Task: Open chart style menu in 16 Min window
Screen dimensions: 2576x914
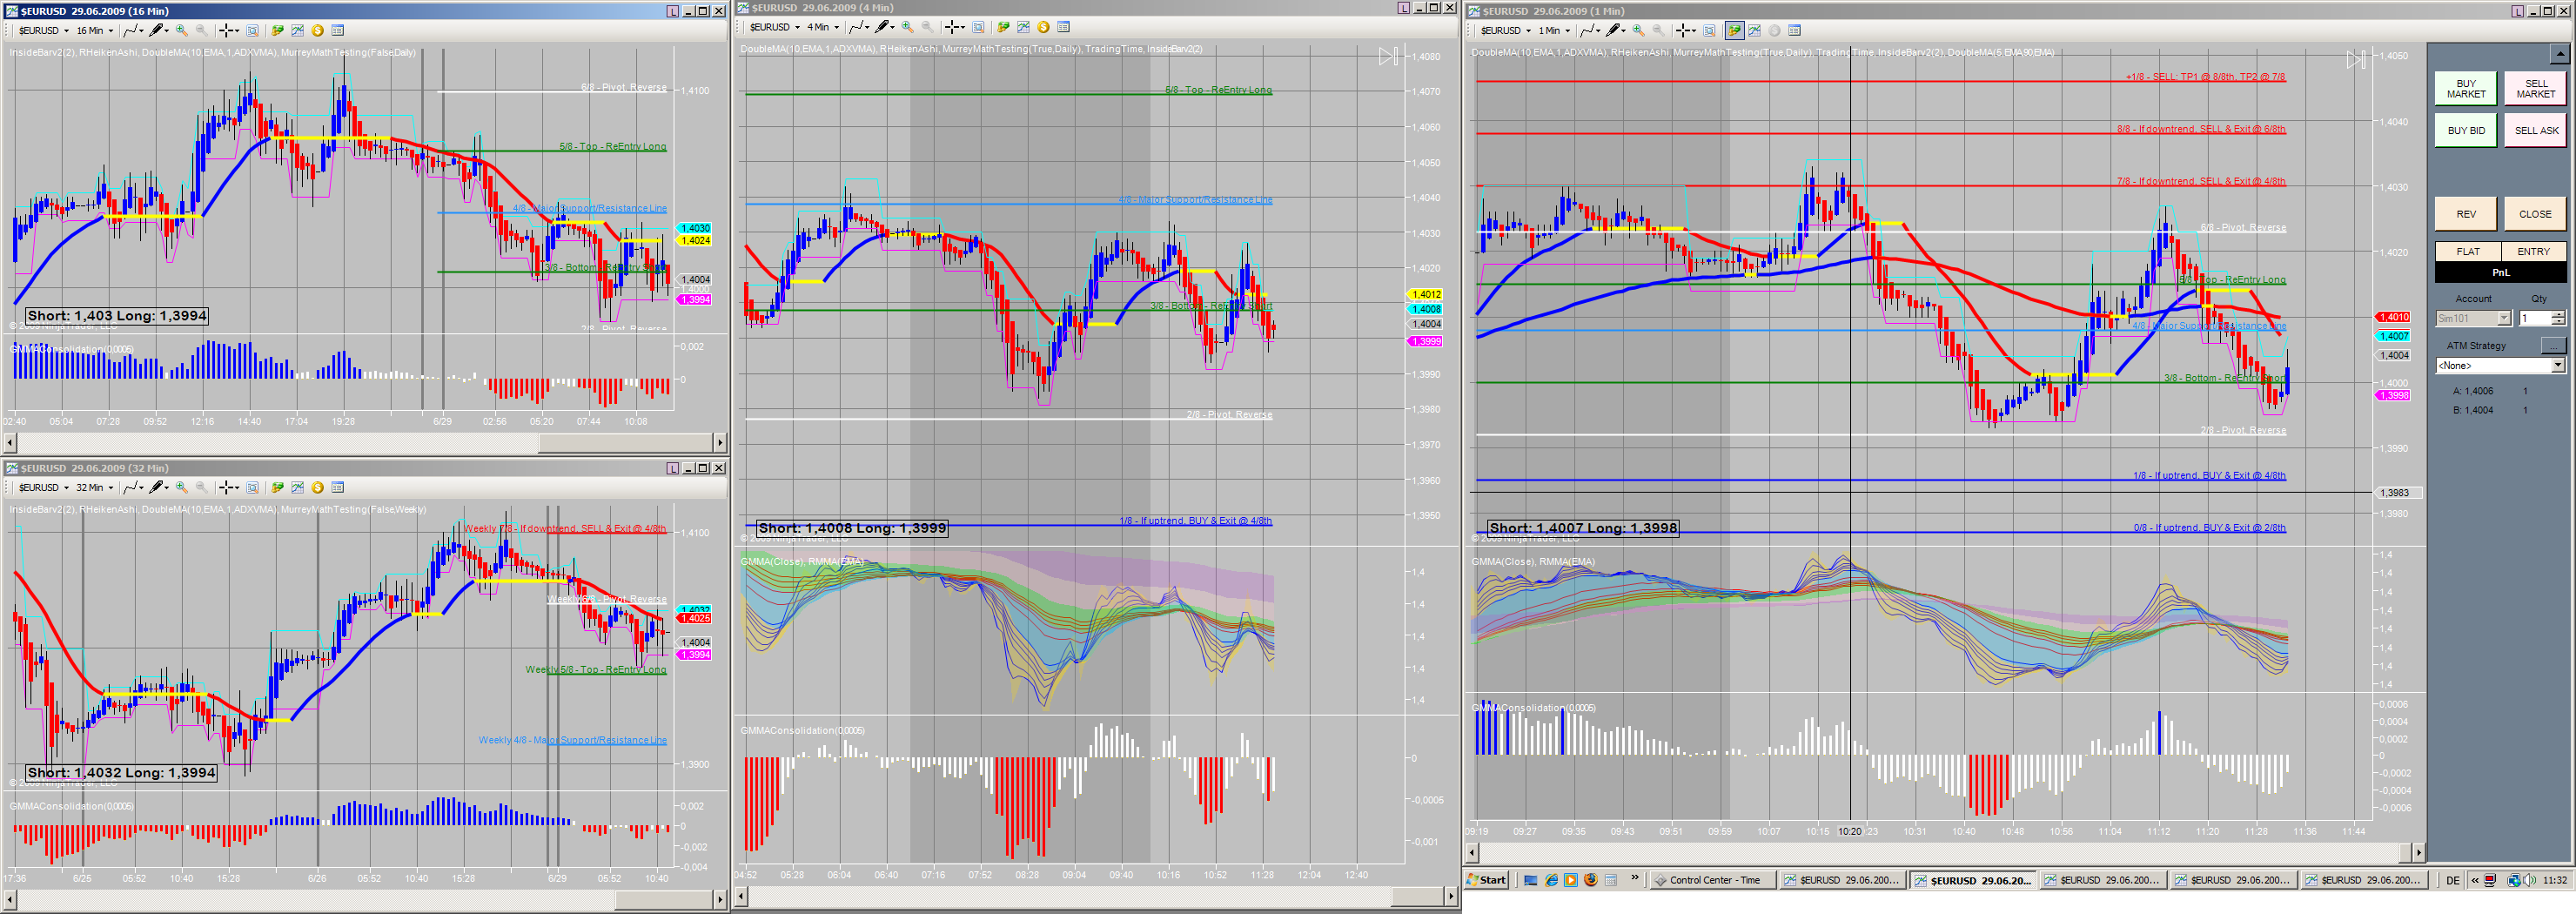Action: click(133, 30)
